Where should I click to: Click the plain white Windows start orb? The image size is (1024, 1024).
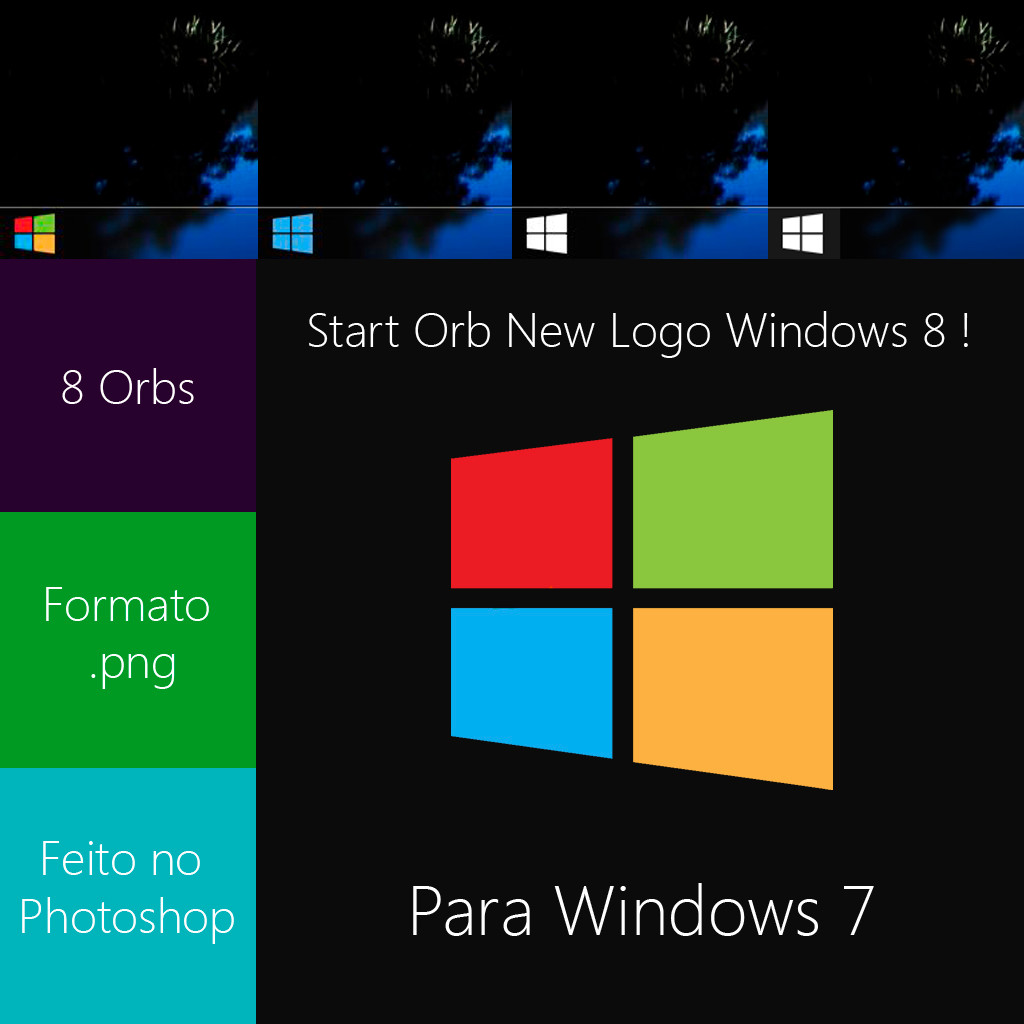[547, 233]
